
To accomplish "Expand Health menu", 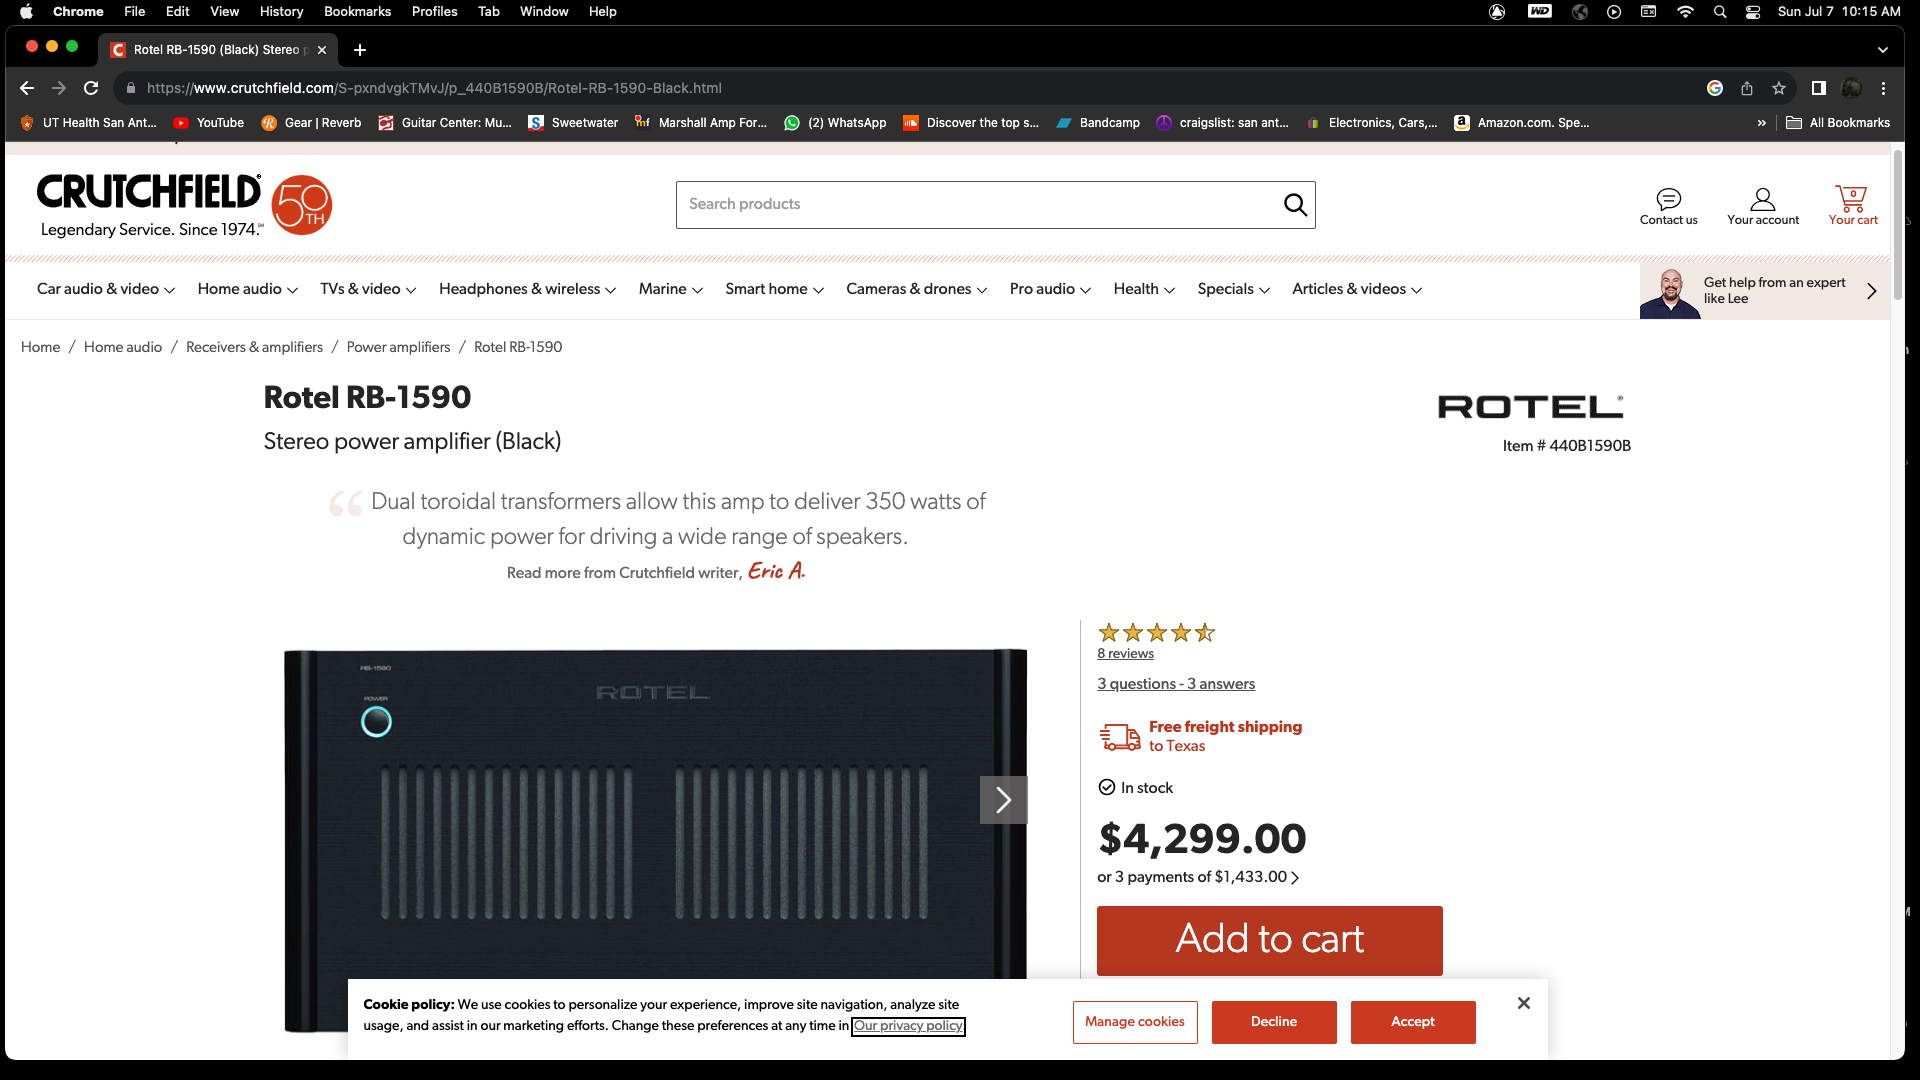I will tap(1144, 289).
